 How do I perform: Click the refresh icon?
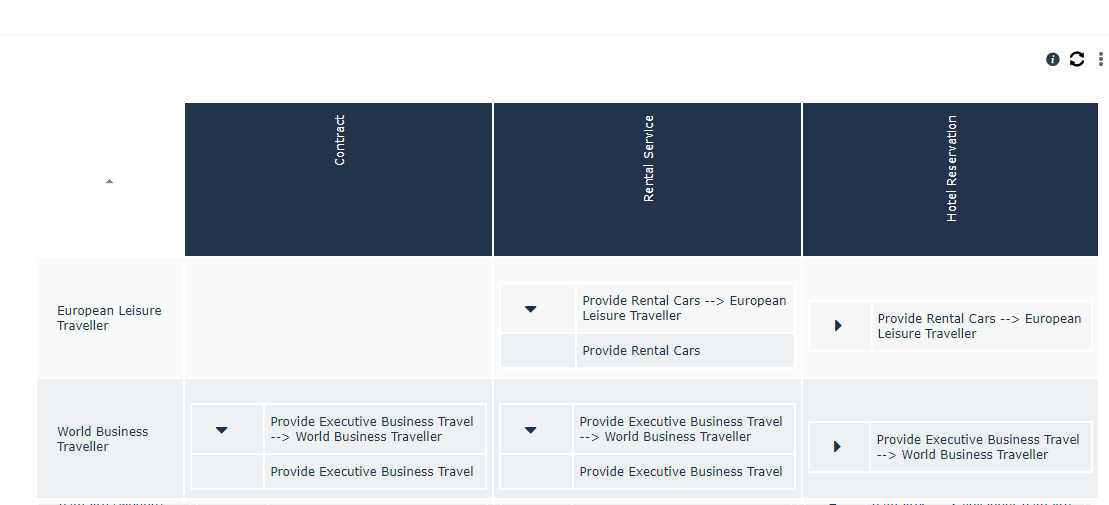pos(1077,59)
